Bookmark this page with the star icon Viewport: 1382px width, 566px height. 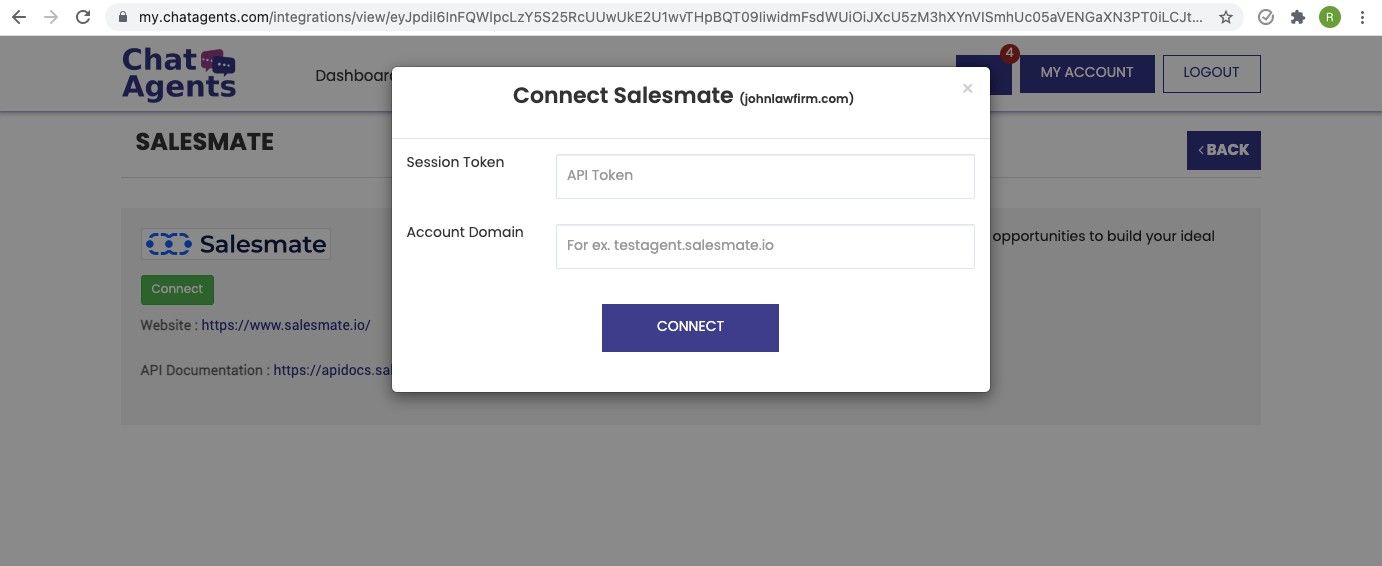(x=1225, y=17)
